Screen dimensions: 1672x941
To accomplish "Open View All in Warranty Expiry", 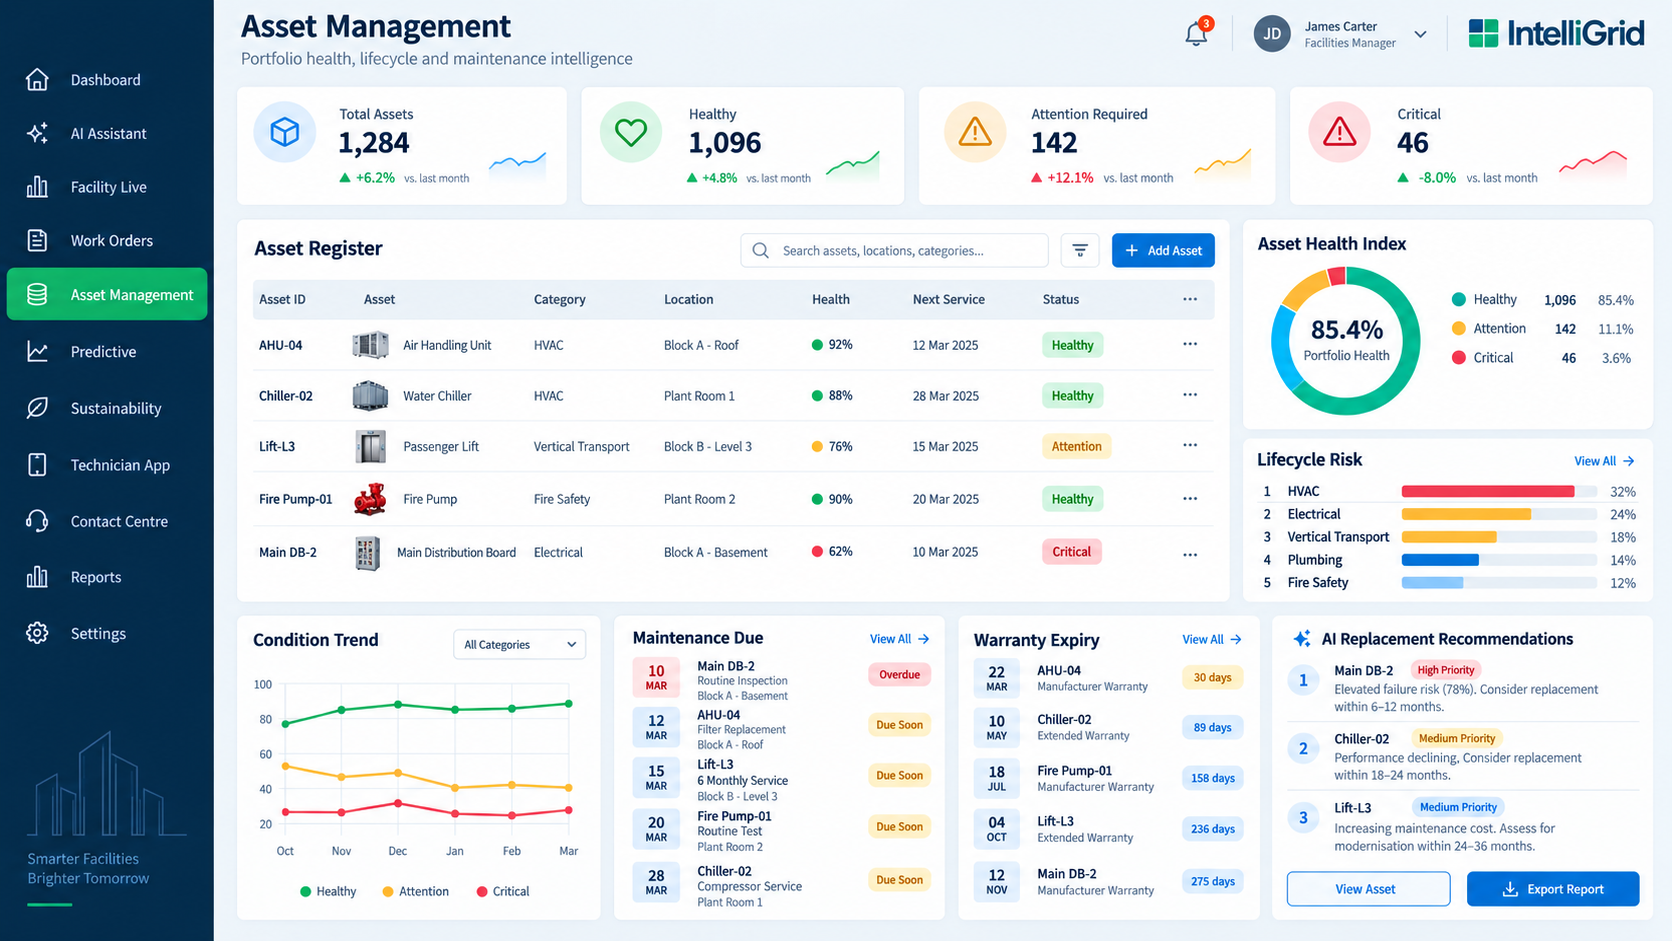I will 1212,639.
